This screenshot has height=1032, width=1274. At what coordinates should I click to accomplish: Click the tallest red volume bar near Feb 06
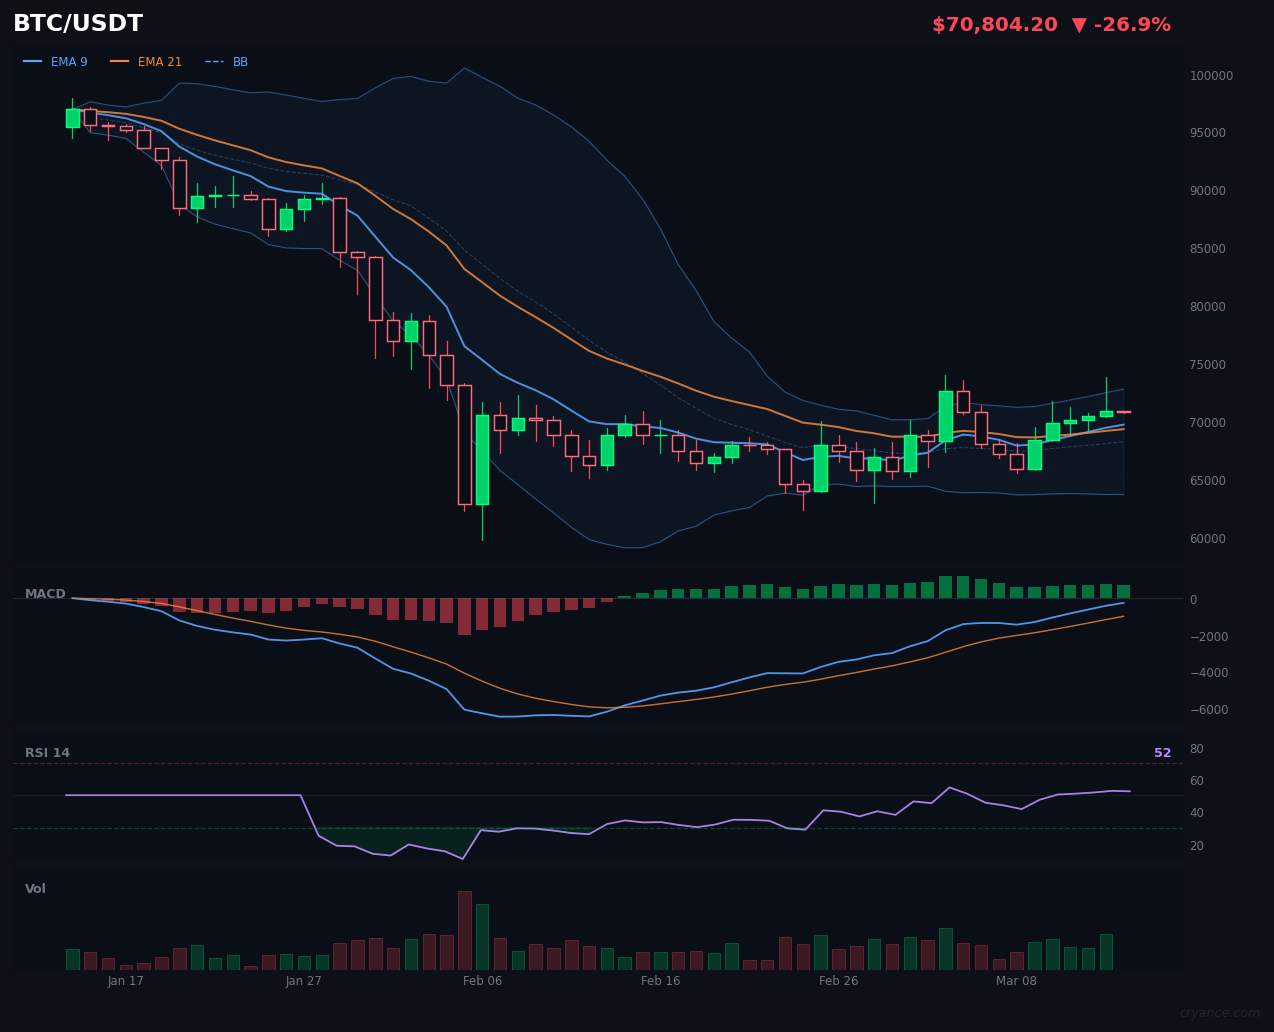[x=464, y=930]
